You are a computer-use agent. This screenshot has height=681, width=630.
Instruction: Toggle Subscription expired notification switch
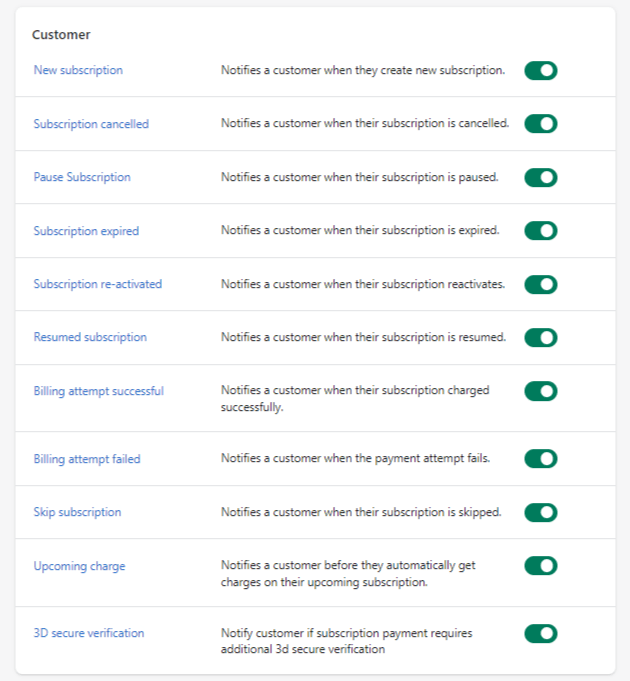(x=540, y=231)
